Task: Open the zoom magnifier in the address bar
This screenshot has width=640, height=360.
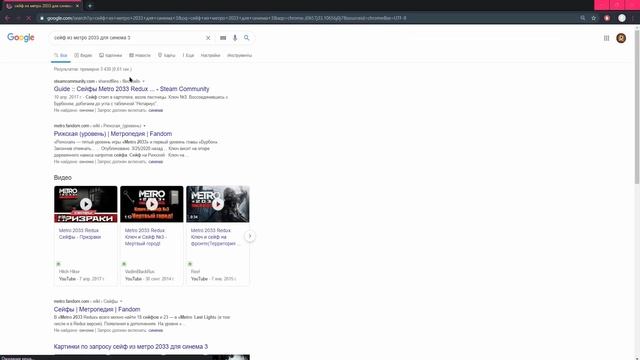Action: tap(583, 18)
